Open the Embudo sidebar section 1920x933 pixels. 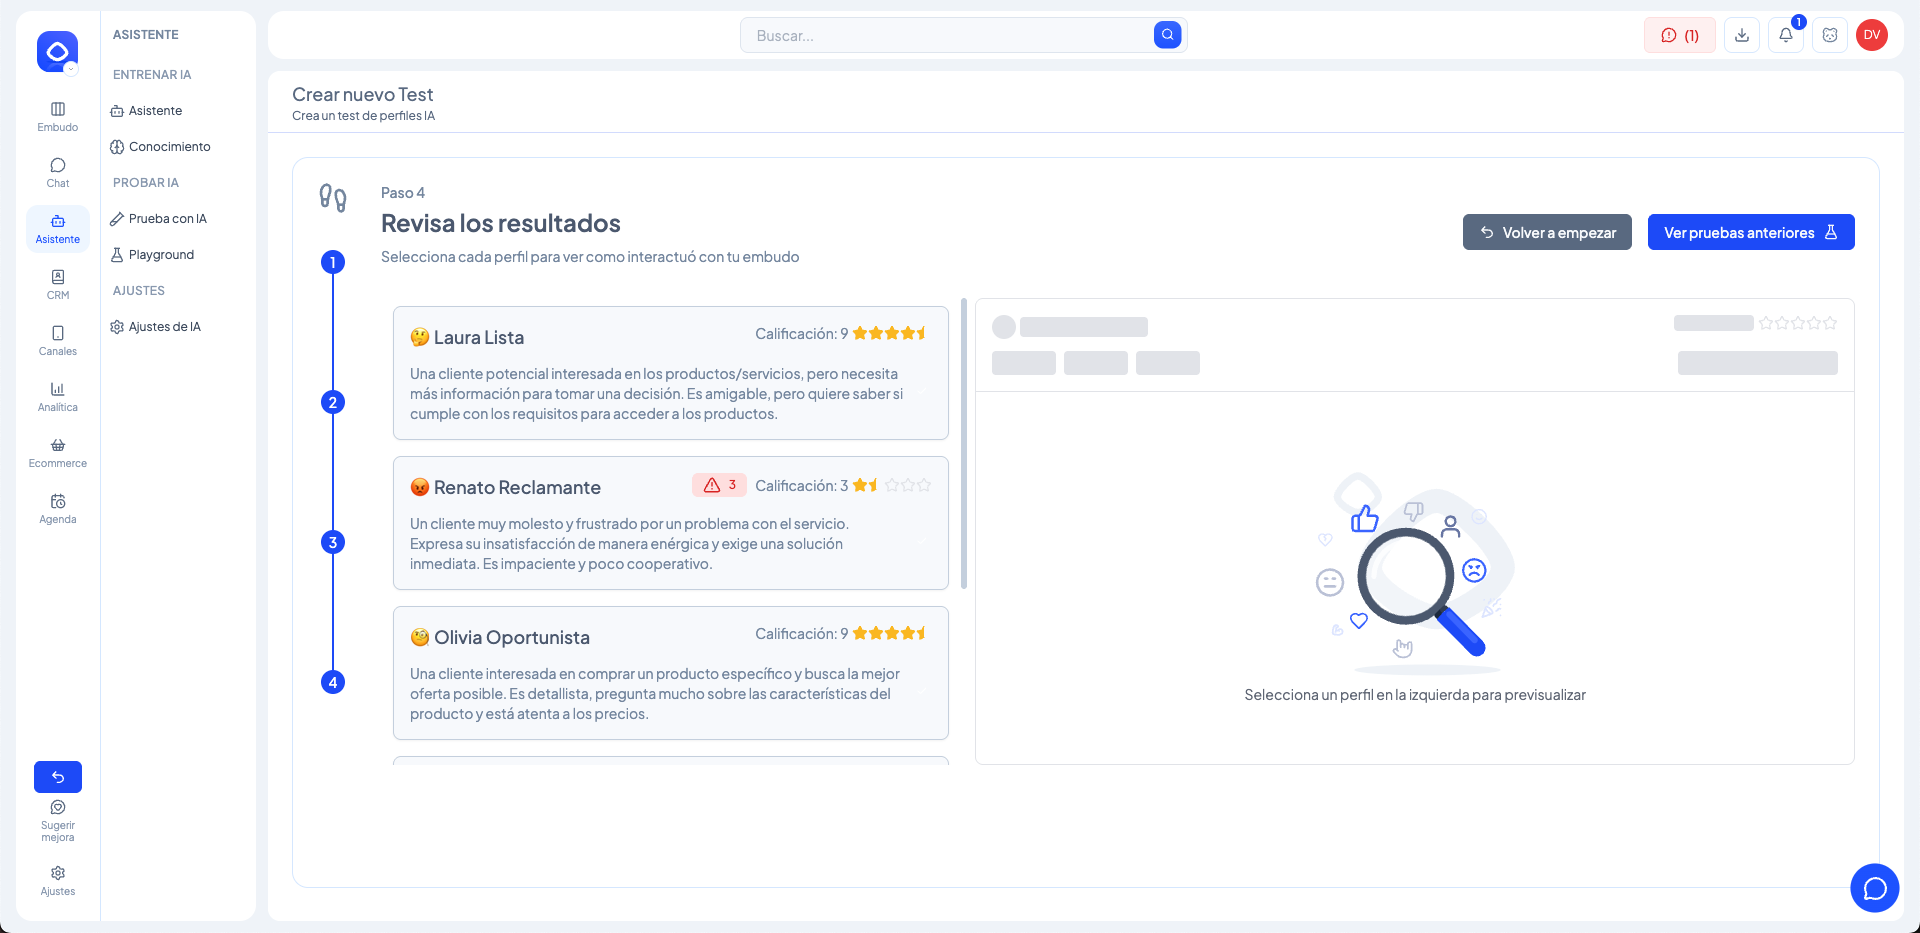tap(58, 116)
